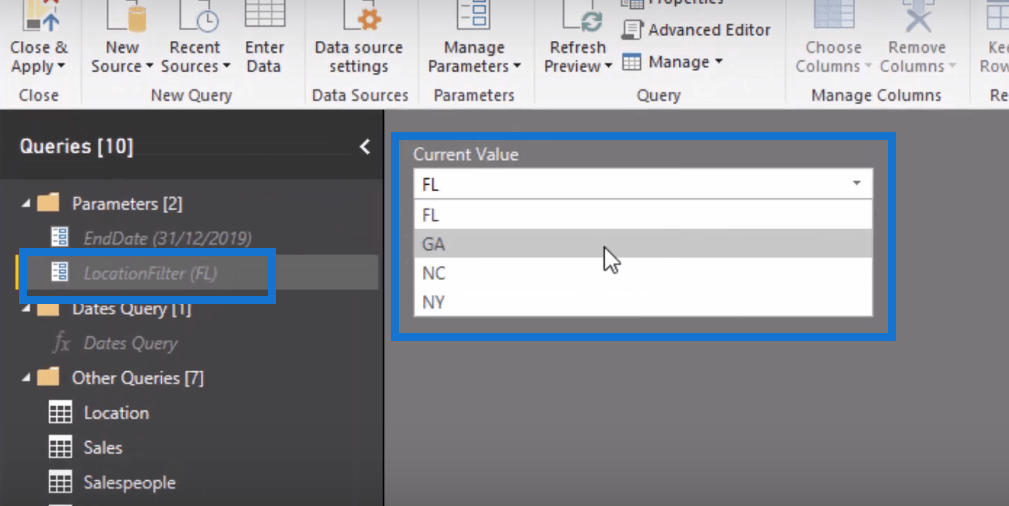Choose NY from the dropdown list
Screen dimensions: 1009x506
(x=643, y=302)
